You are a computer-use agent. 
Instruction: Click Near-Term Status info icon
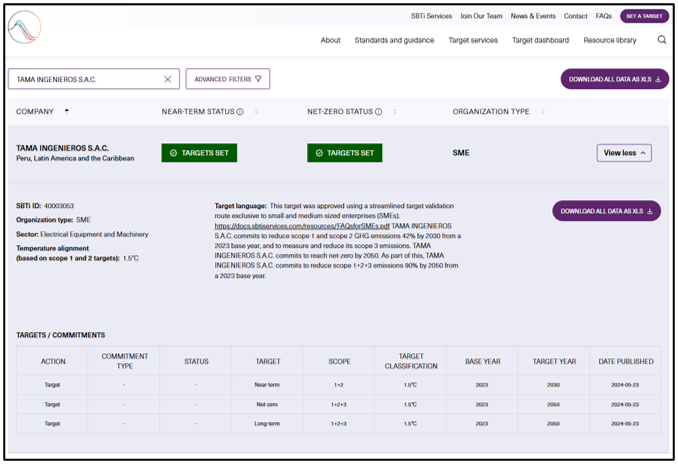click(240, 112)
